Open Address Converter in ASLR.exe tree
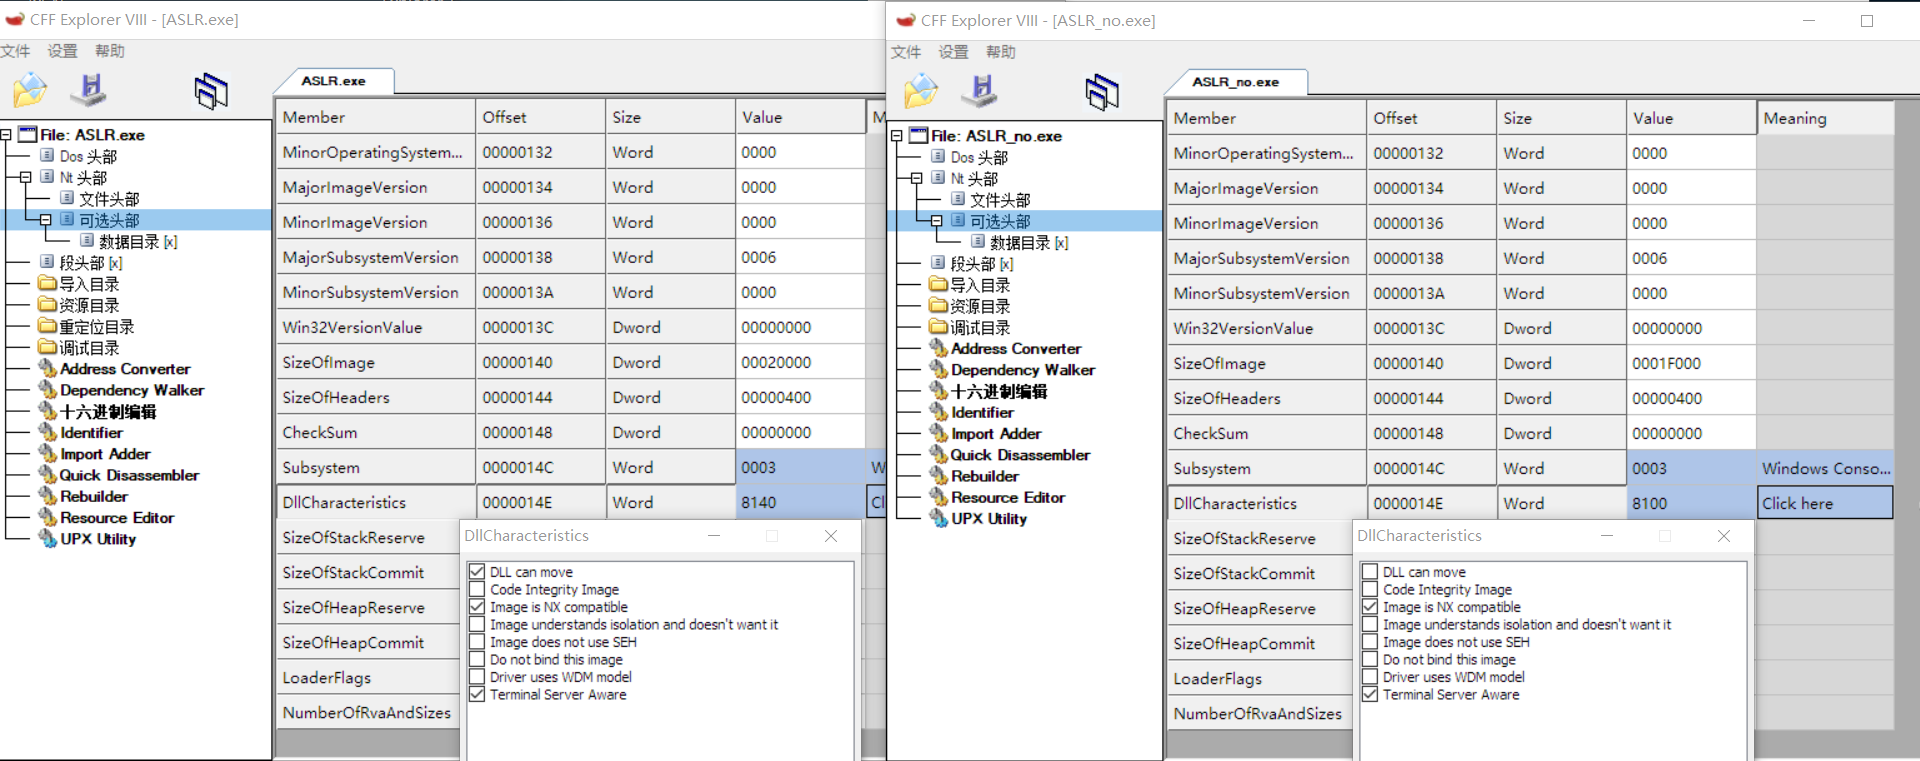Screen dimensions: 1920x761 click(125, 369)
